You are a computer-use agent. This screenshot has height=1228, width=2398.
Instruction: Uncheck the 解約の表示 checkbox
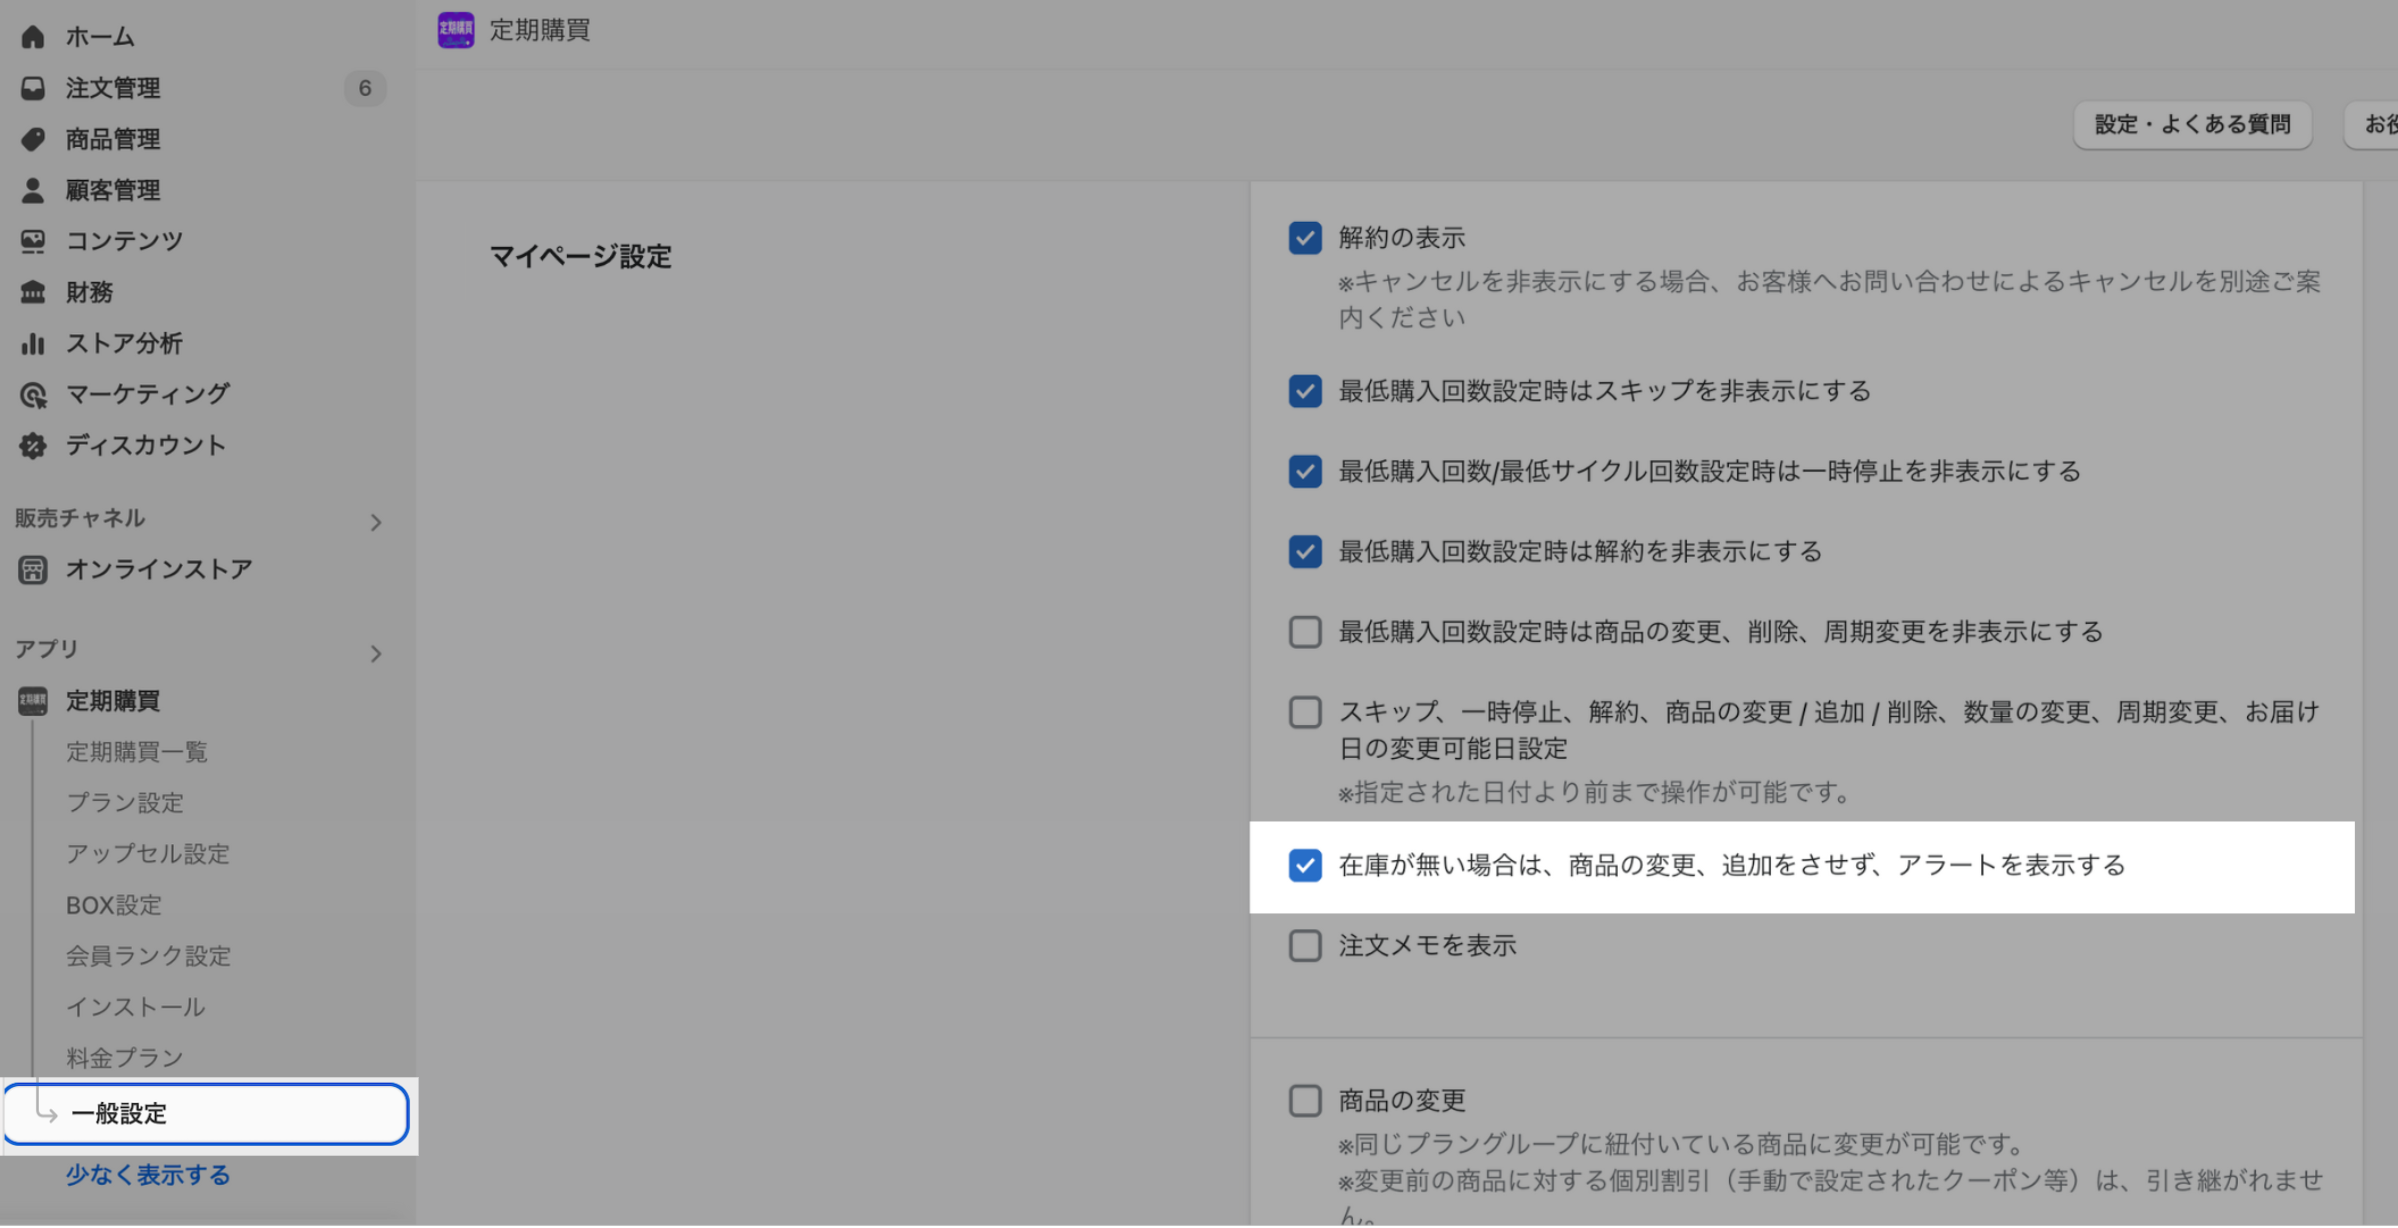tap(1304, 238)
